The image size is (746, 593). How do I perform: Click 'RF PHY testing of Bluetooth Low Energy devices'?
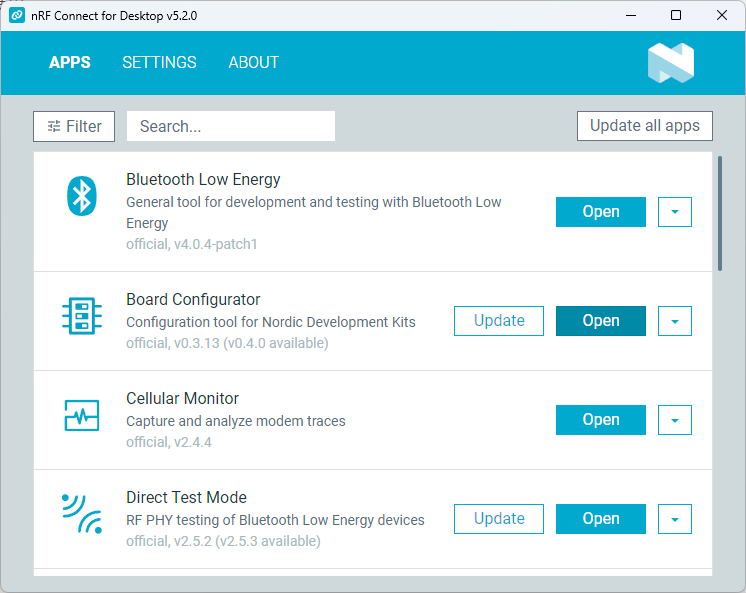(x=275, y=520)
